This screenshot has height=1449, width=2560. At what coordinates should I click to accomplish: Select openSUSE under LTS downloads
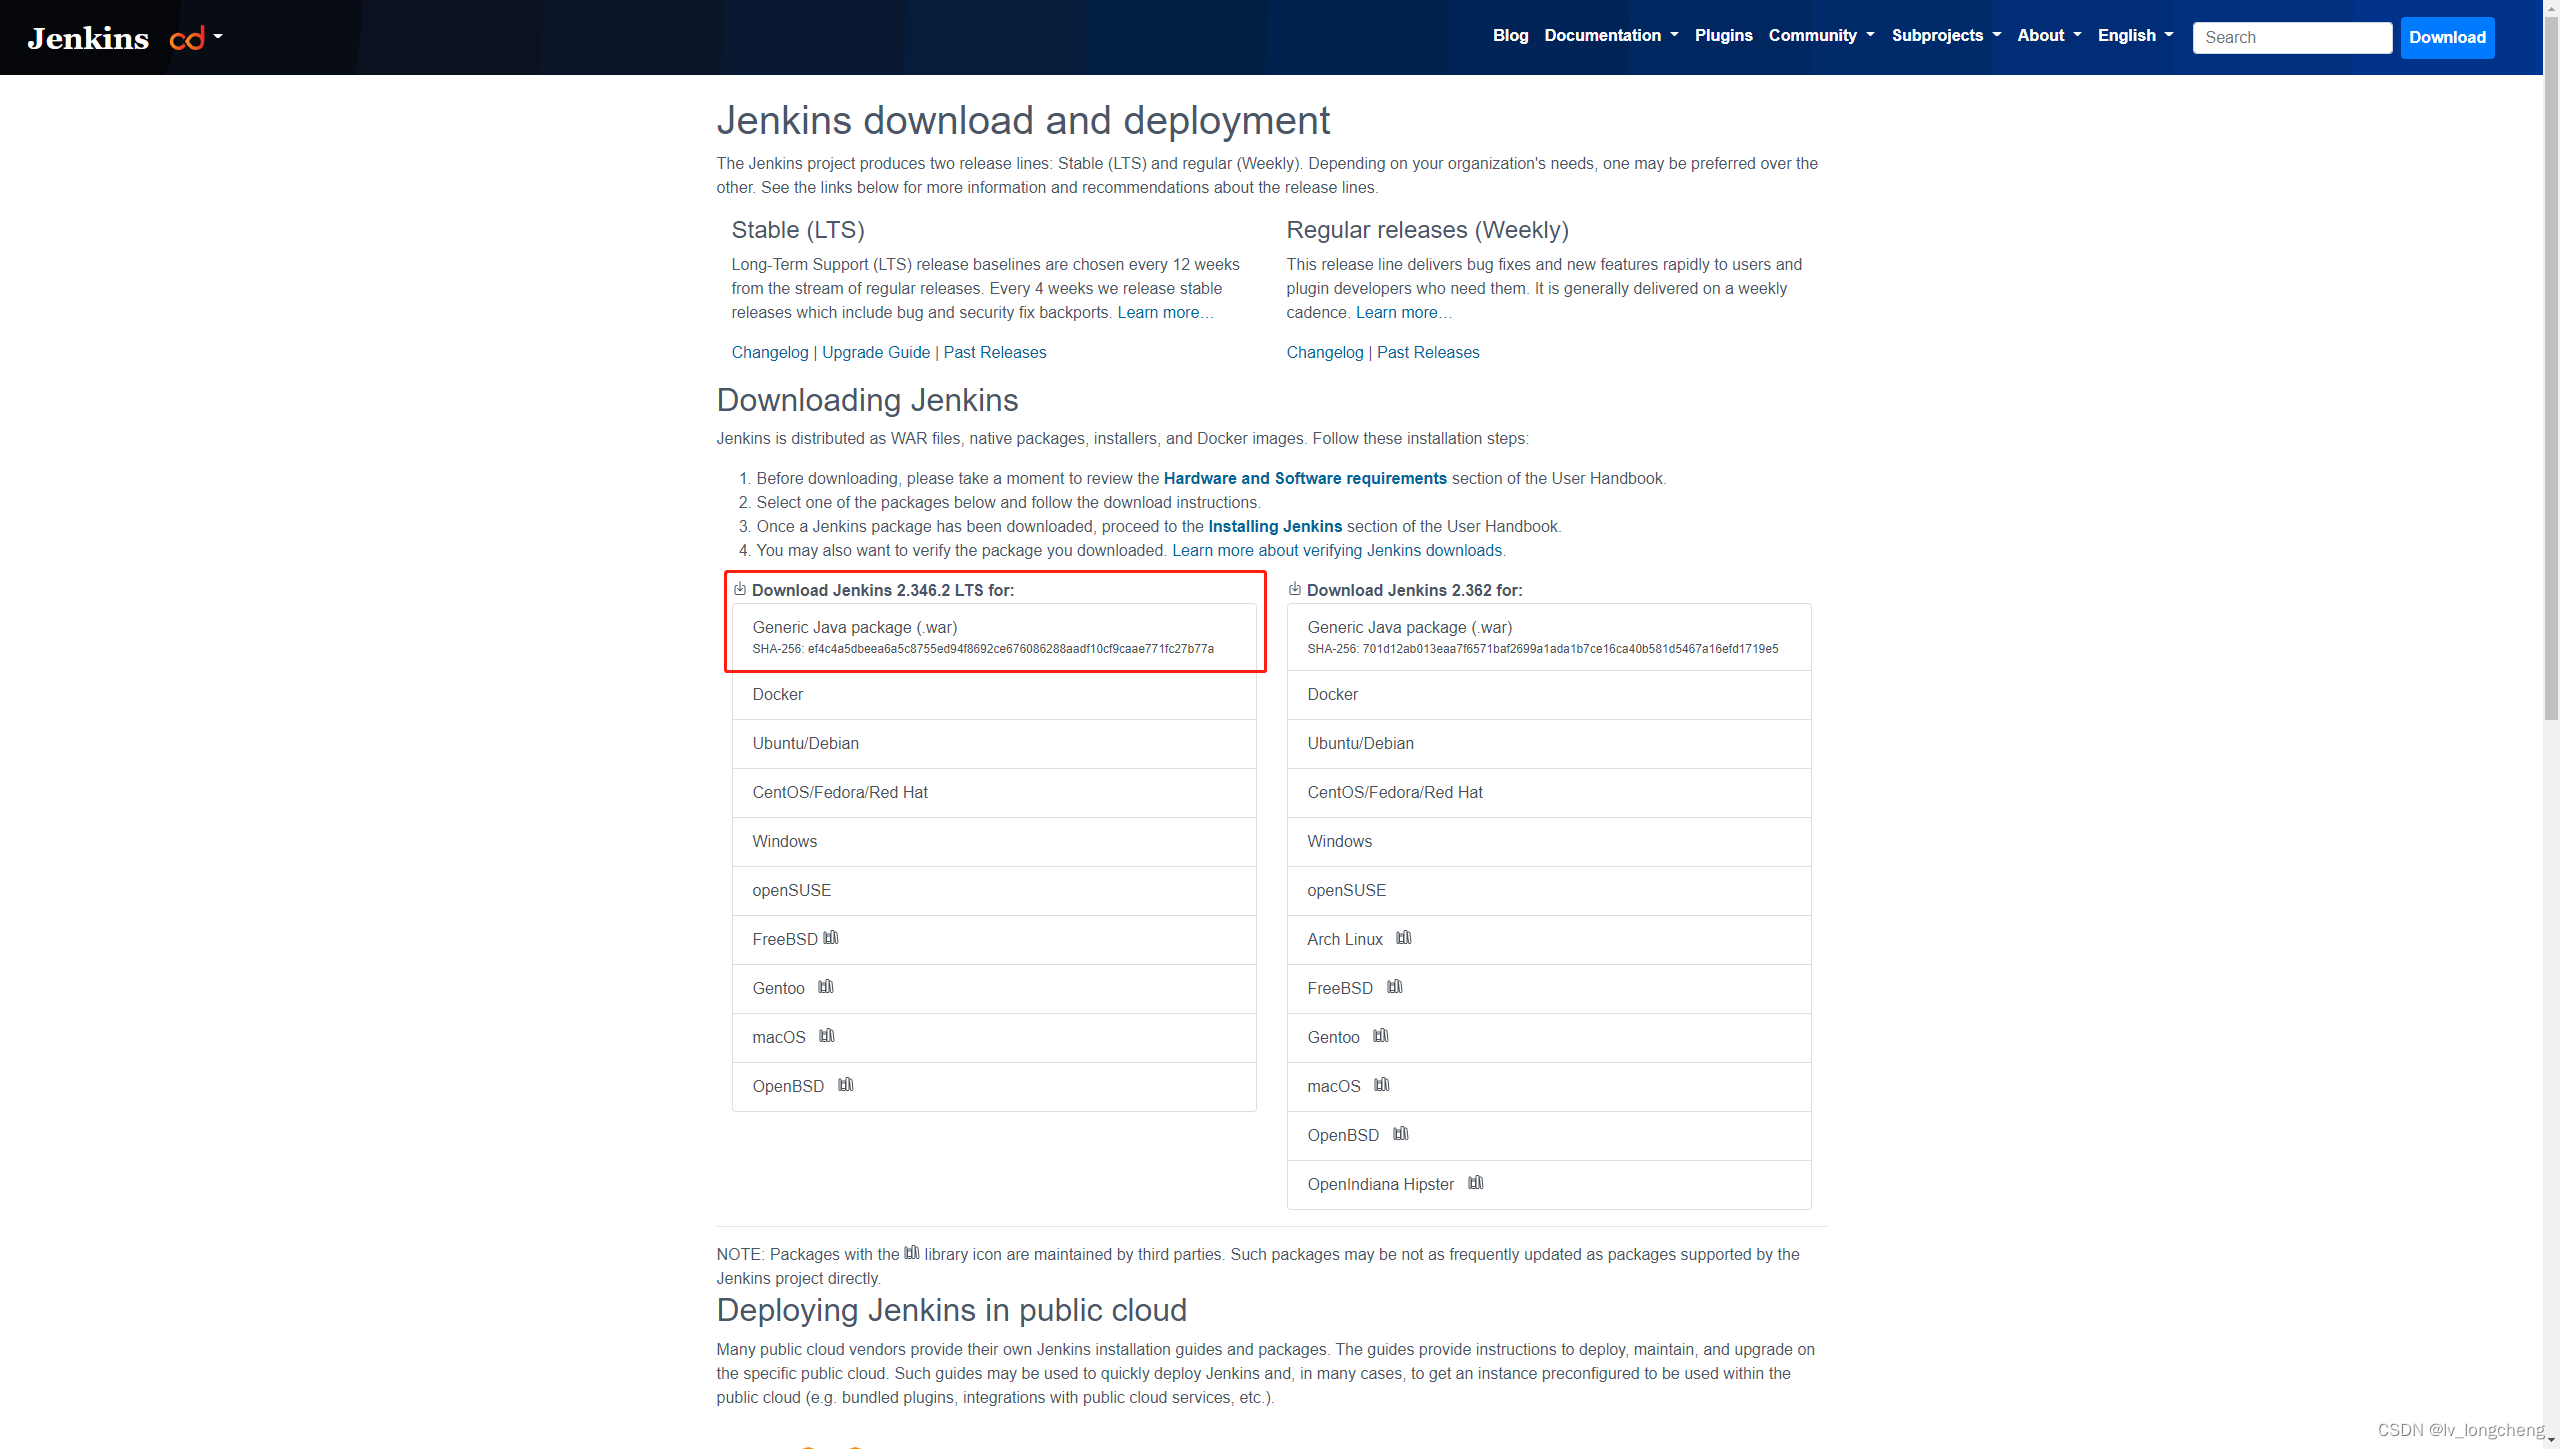point(994,891)
